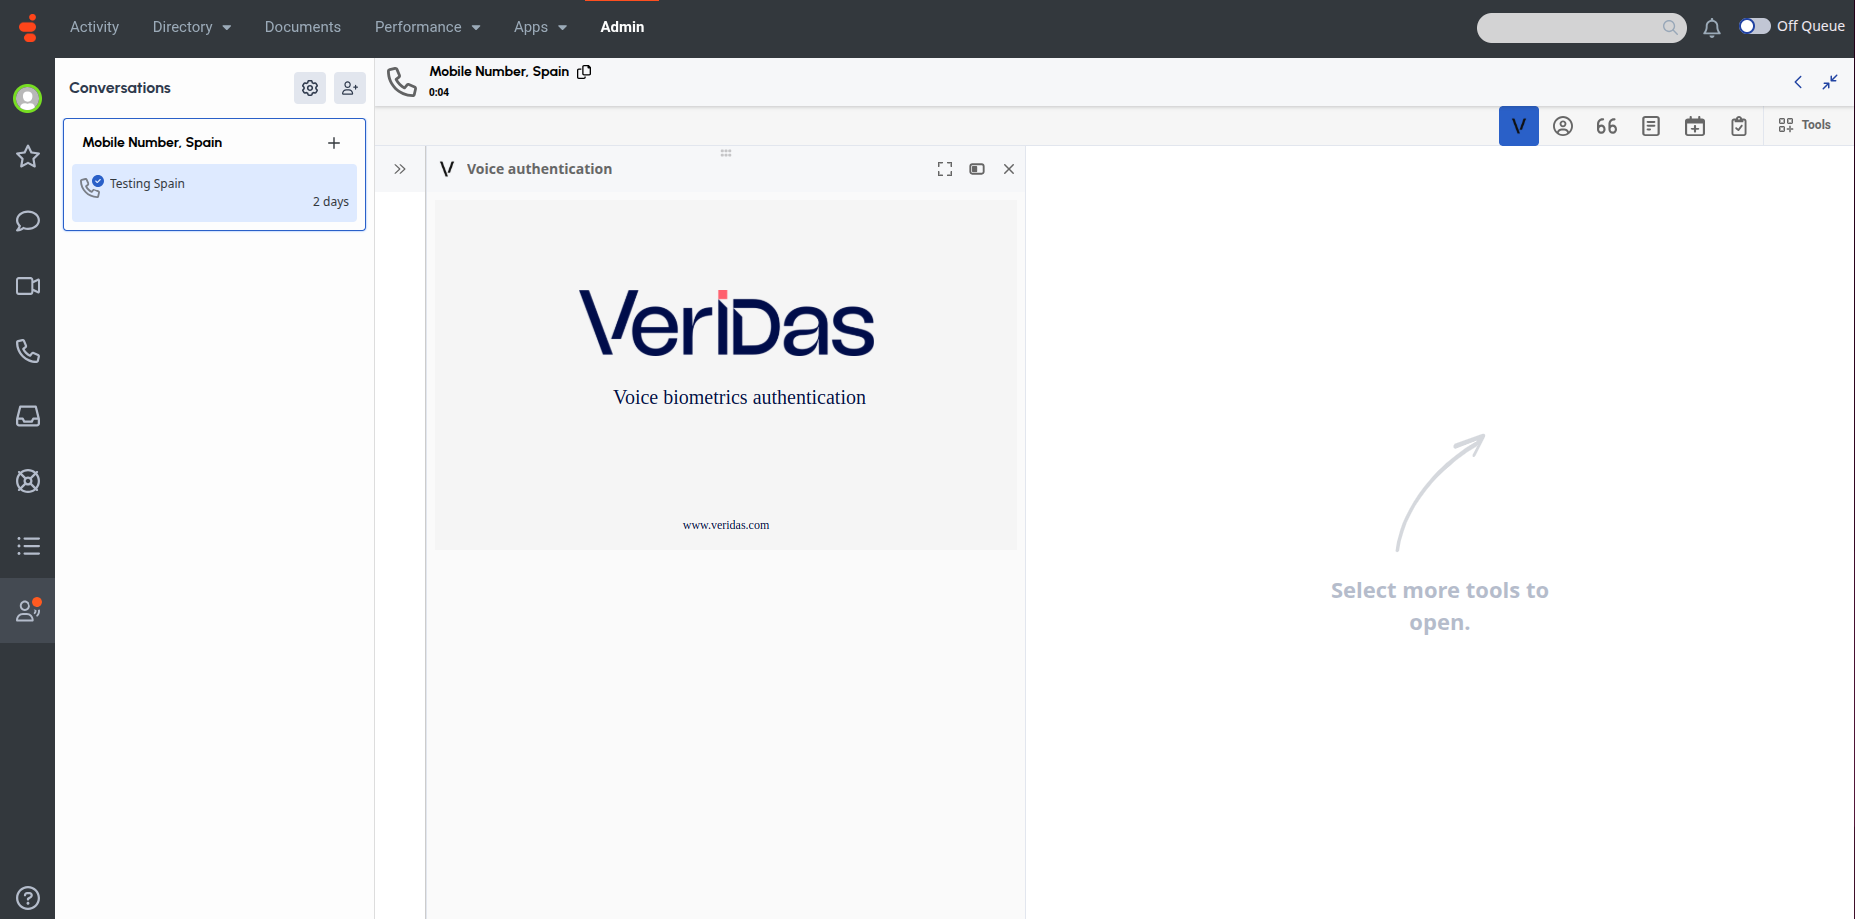
Task: Open Calls phone icon in sidebar
Action: tap(28, 351)
